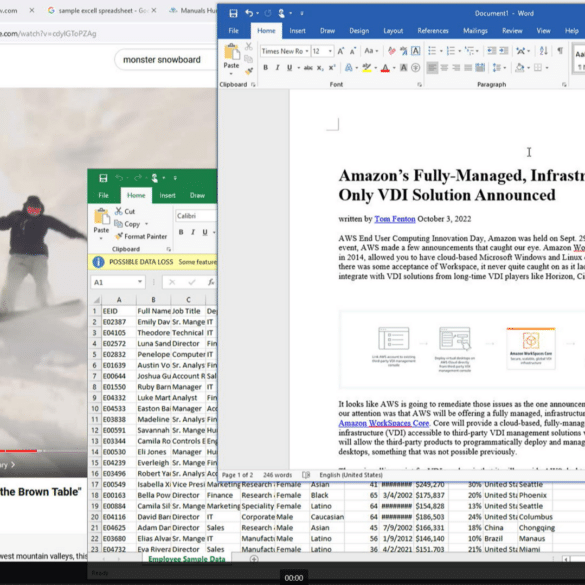Center align text in Word
The height and width of the screenshot is (585, 585).
[x=444, y=68]
